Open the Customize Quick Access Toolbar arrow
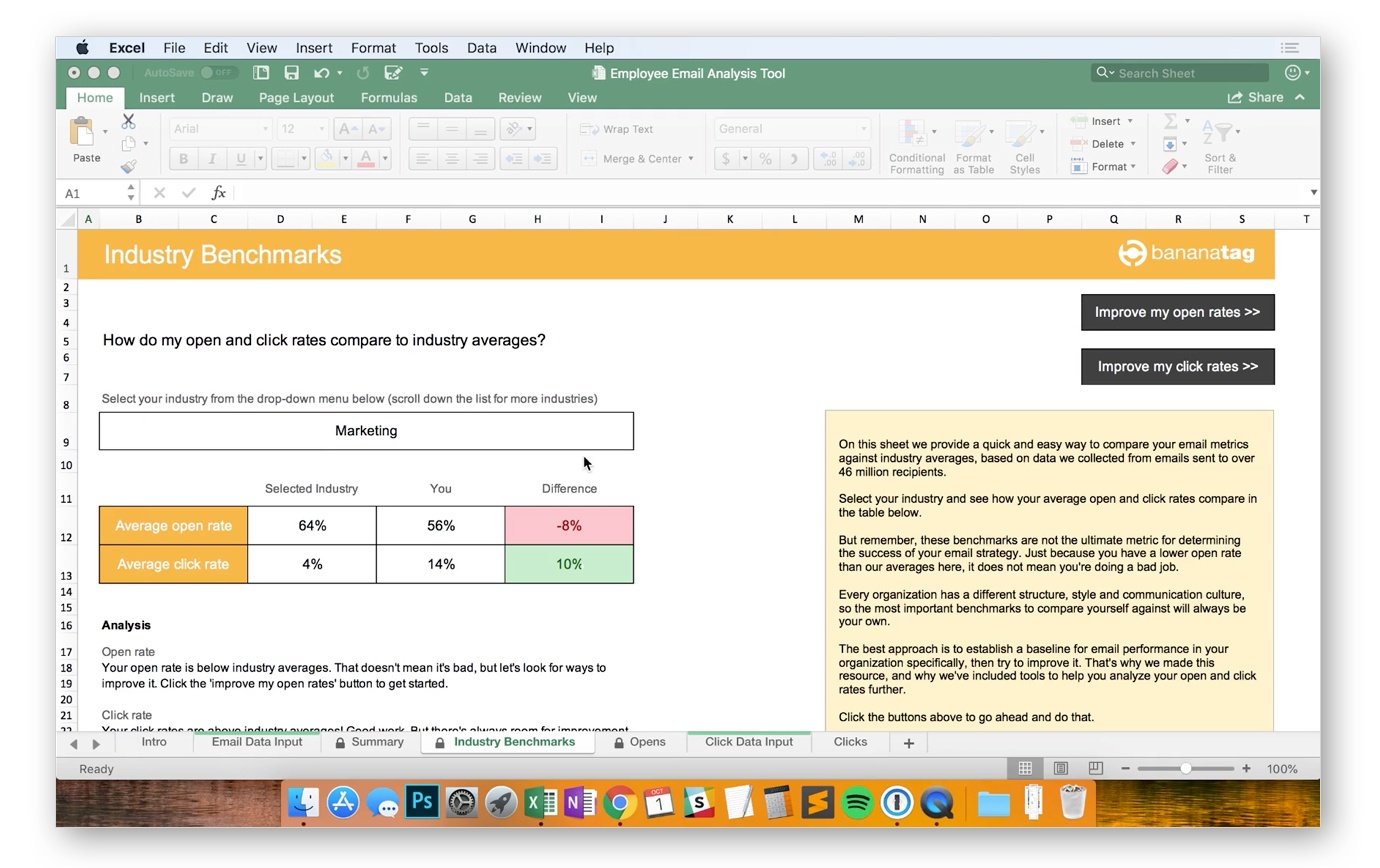 pyautogui.click(x=424, y=73)
